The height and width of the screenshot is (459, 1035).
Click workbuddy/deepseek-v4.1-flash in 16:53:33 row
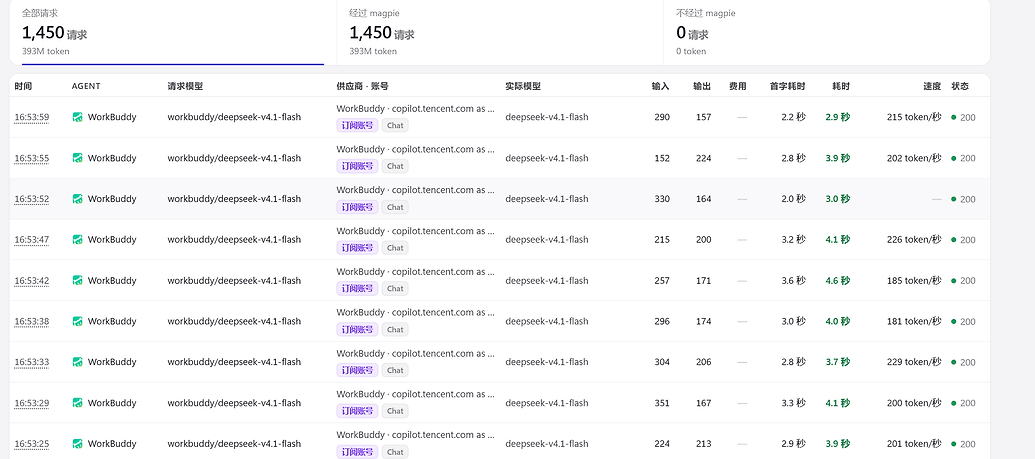(x=234, y=362)
